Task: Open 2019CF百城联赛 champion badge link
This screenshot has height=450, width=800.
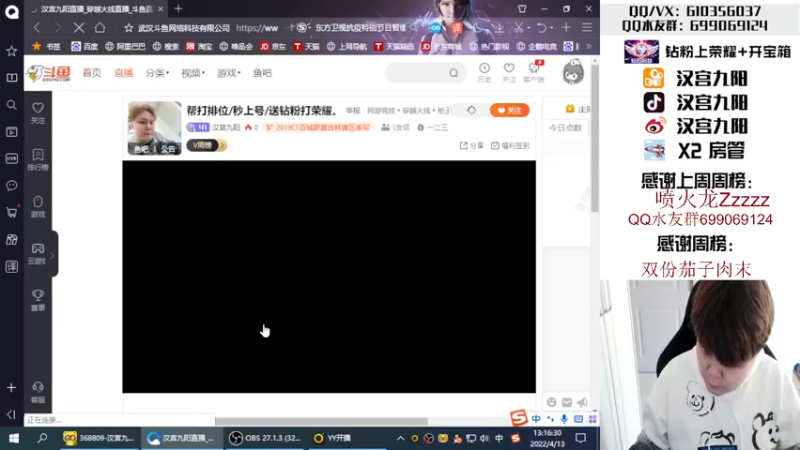Action: (x=318, y=128)
